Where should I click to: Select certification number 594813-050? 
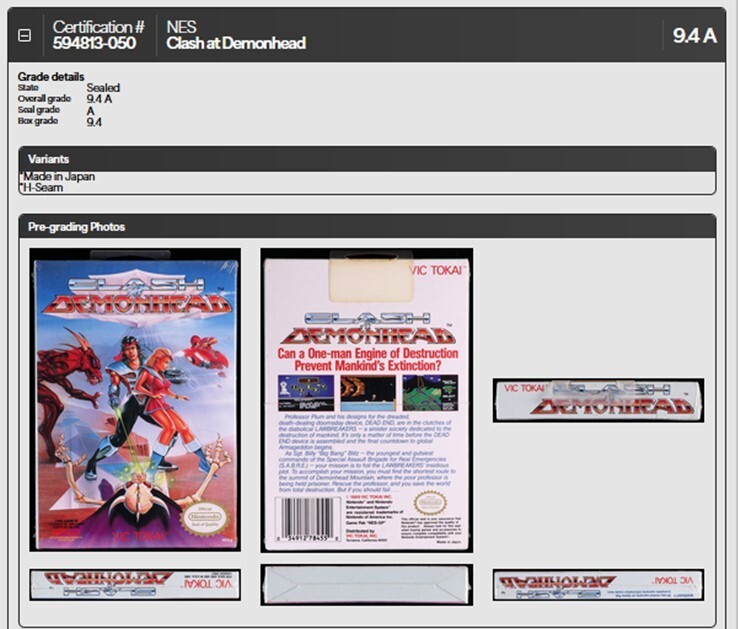pyautogui.click(x=94, y=43)
